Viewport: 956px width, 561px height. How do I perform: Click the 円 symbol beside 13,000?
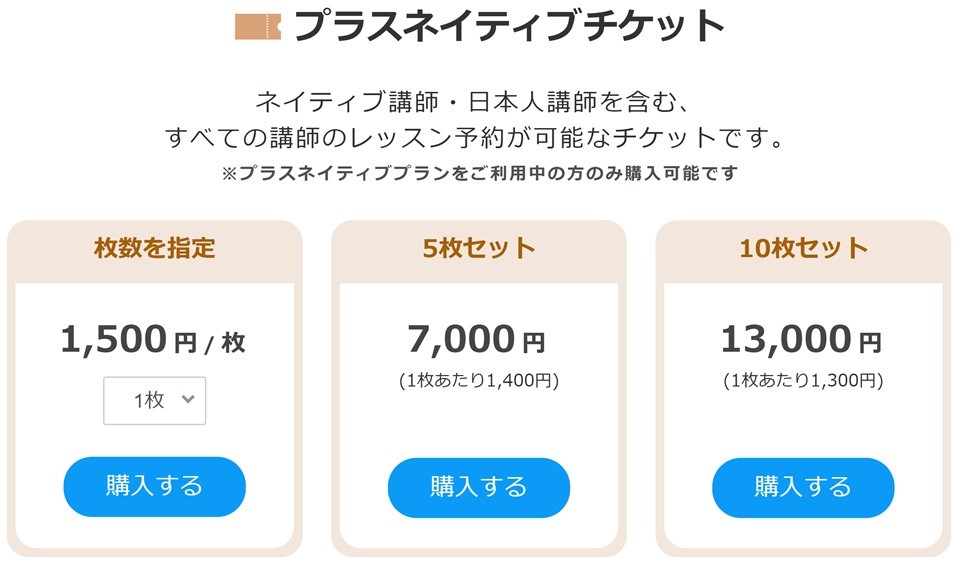(x=870, y=343)
